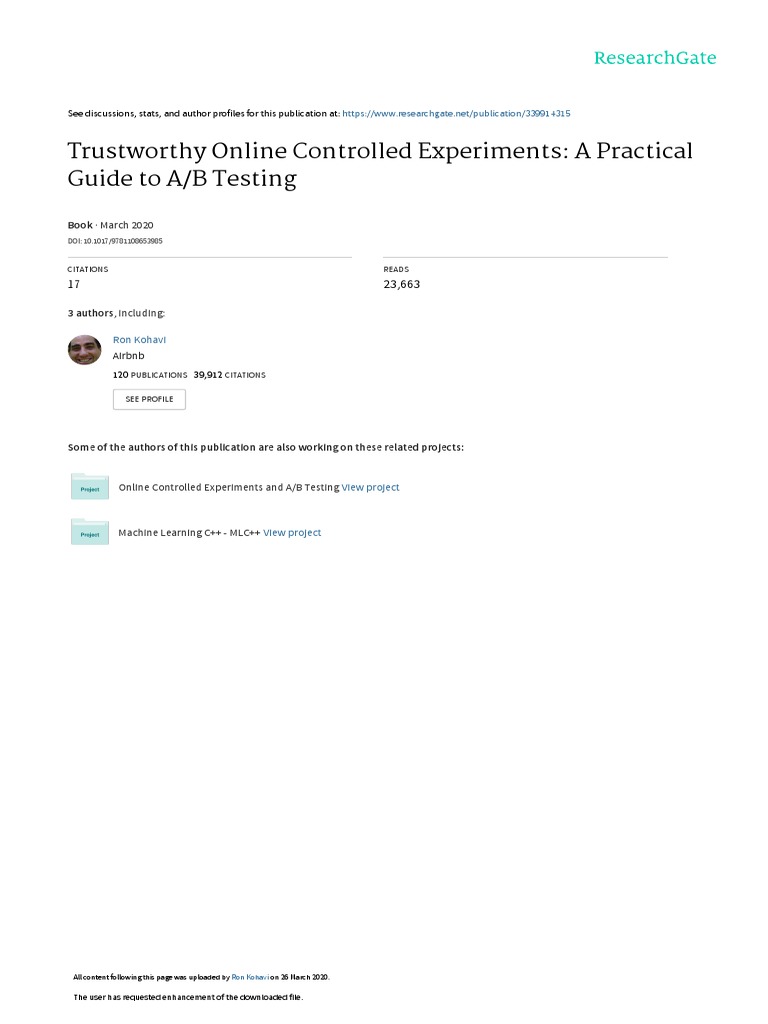Image resolution: width=768 pixels, height=1024 pixels.
Task: Click the Online Controlled Experiments and A/B Testing project title
Action: tap(228, 487)
